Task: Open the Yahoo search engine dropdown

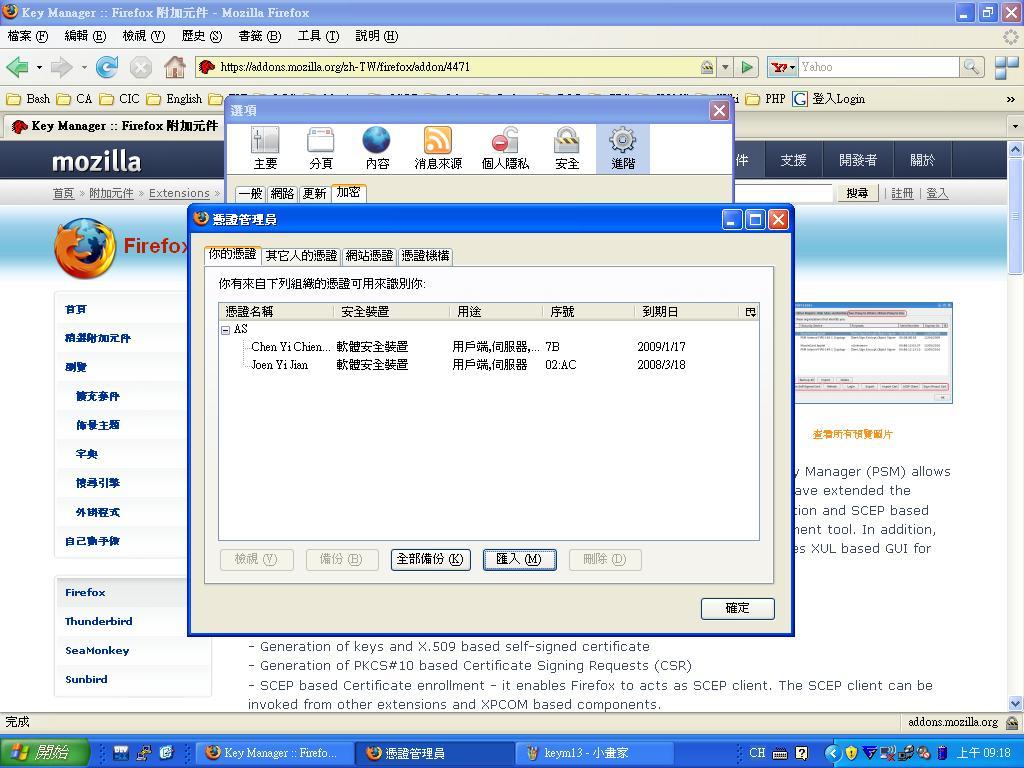Action: (x=783, y=67)
